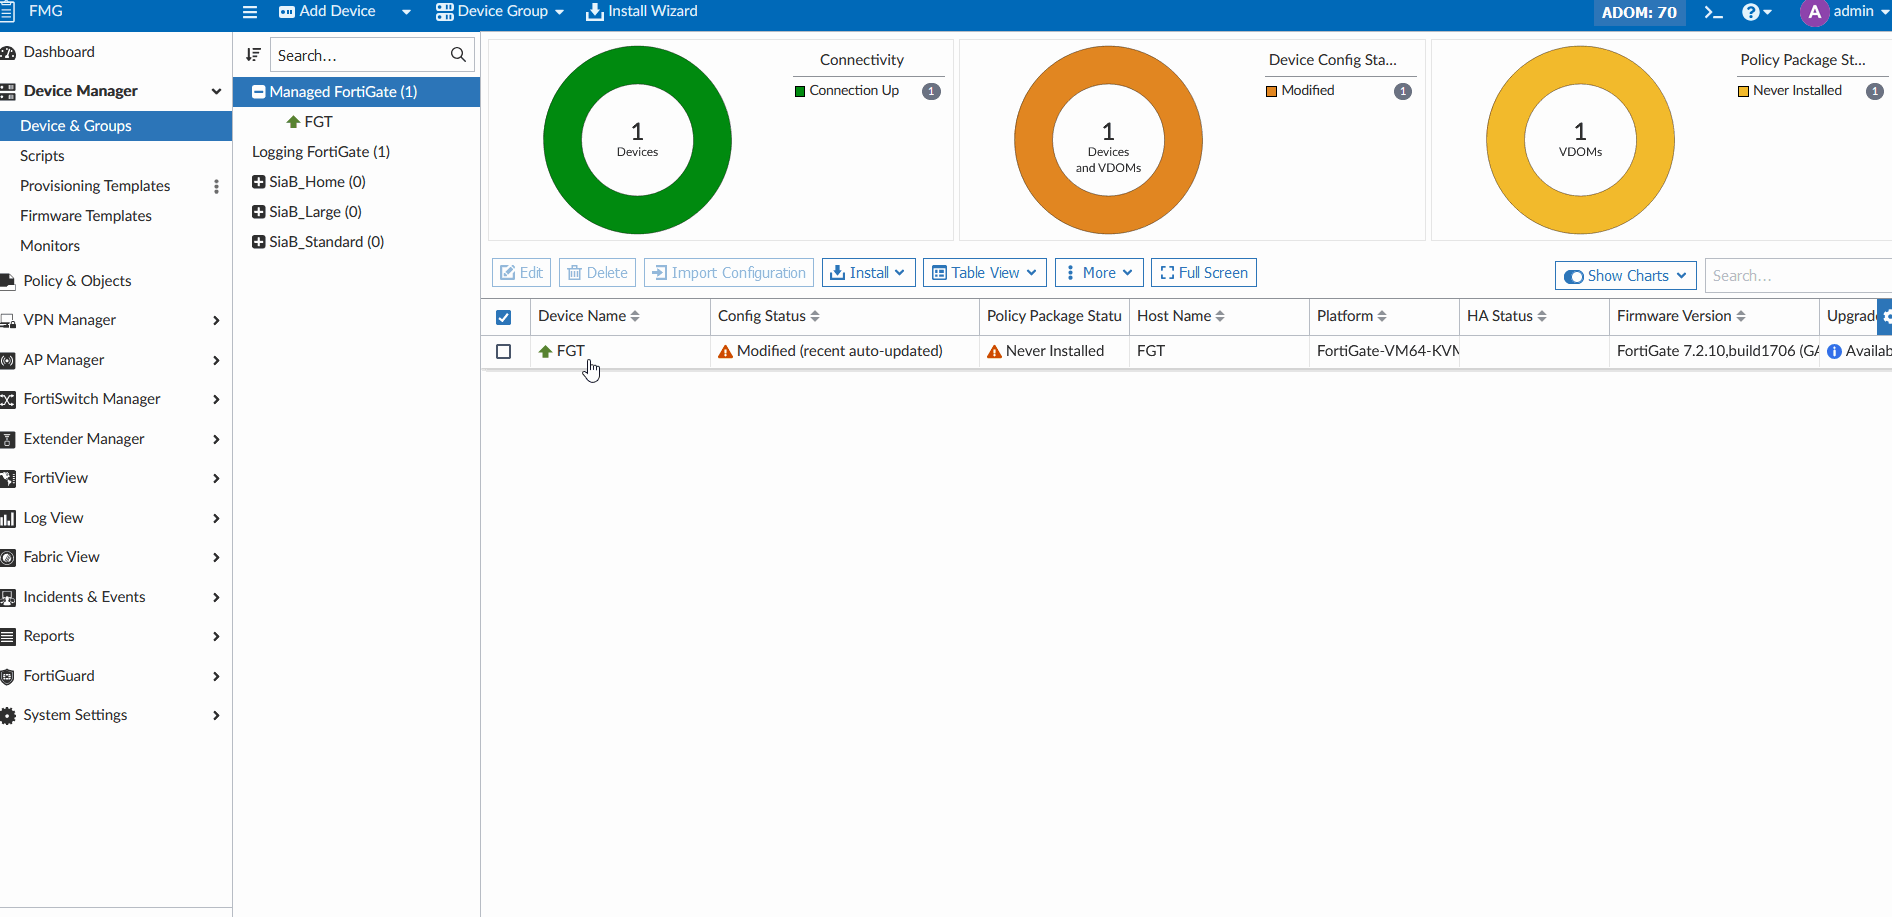Click the warning icon beside Never Installed

(994, 351)
